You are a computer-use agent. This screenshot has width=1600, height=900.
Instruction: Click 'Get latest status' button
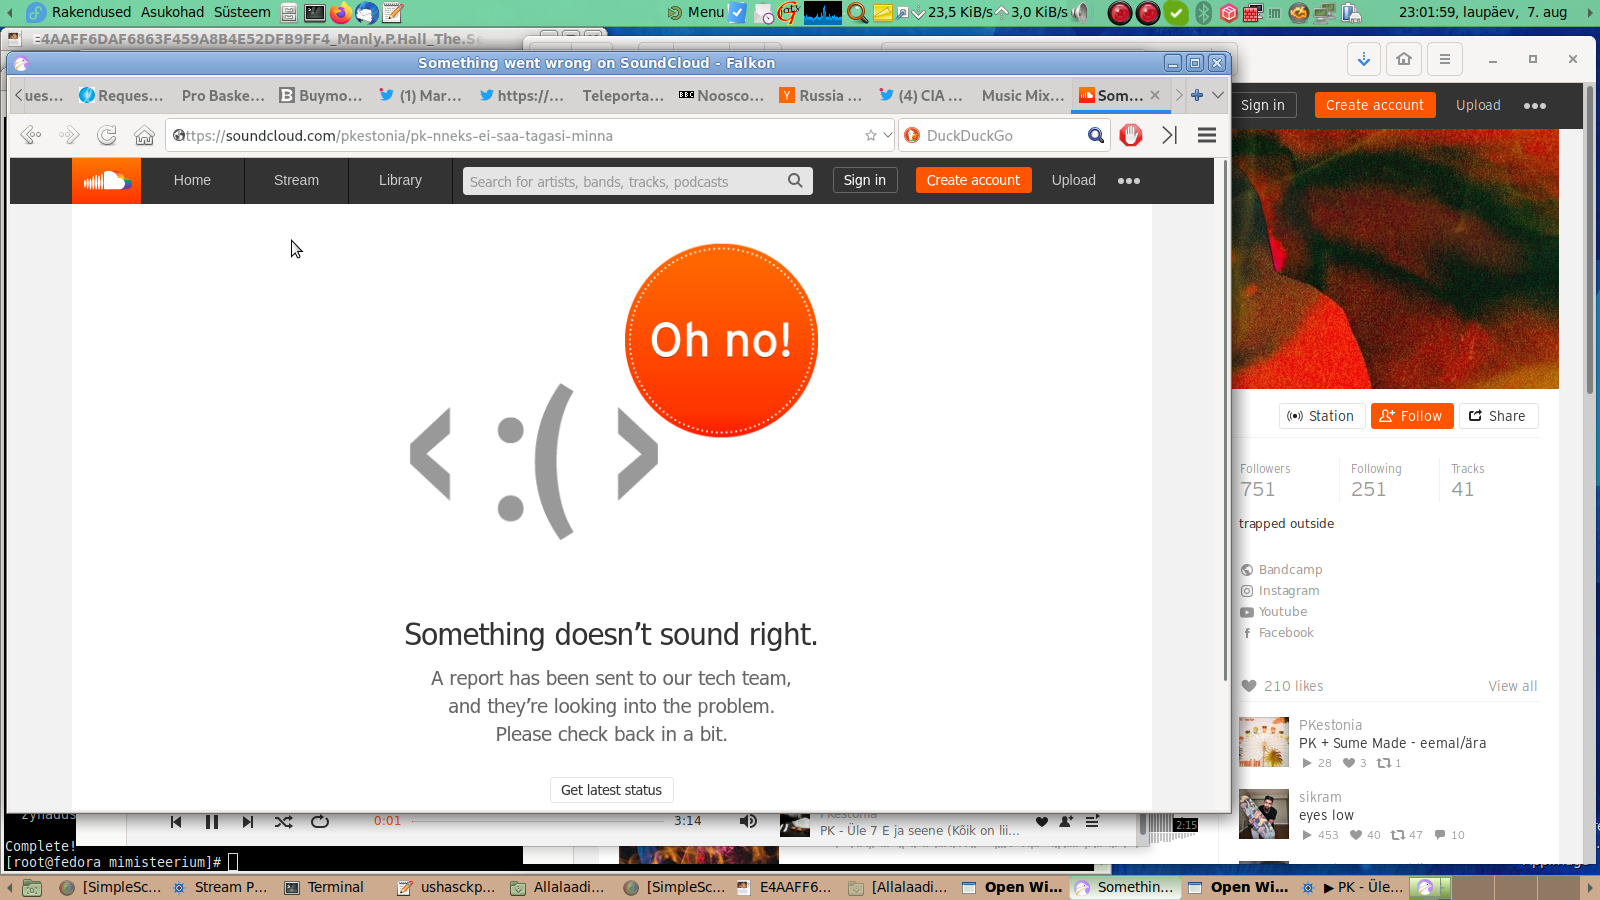(x=612, y=790)
